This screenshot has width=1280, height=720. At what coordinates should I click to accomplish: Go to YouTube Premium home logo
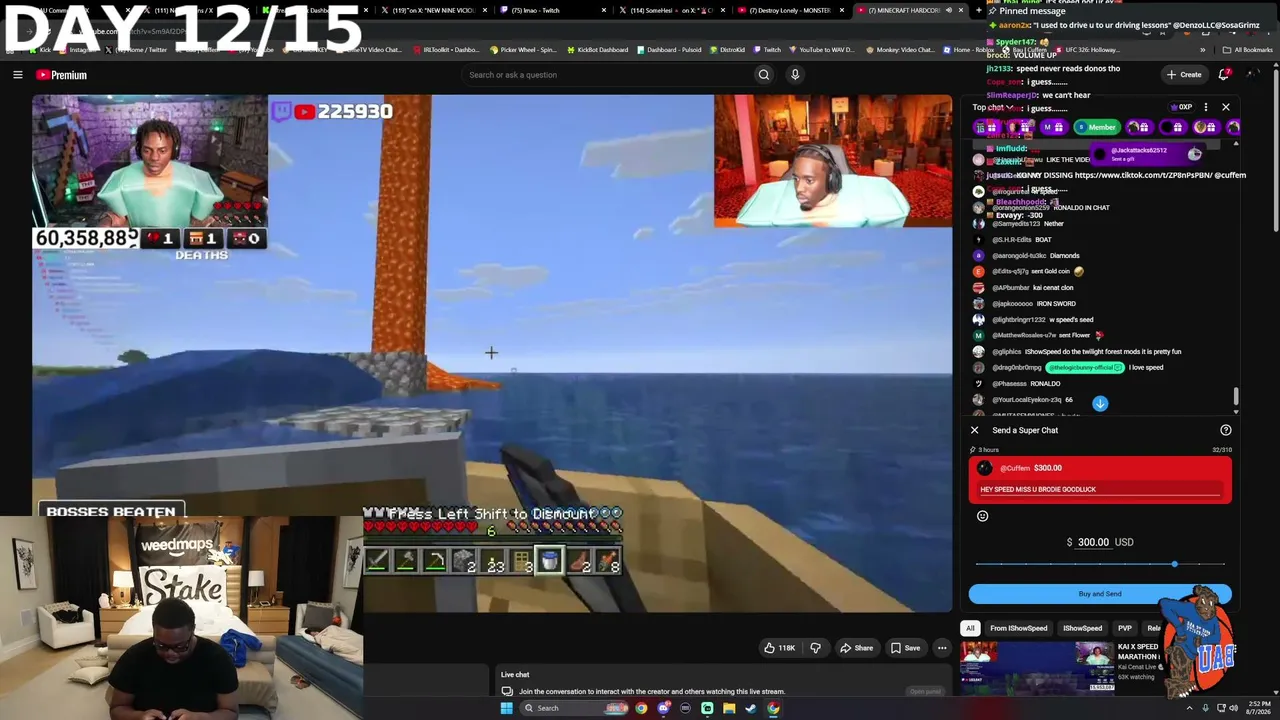[x=61, y=75]
